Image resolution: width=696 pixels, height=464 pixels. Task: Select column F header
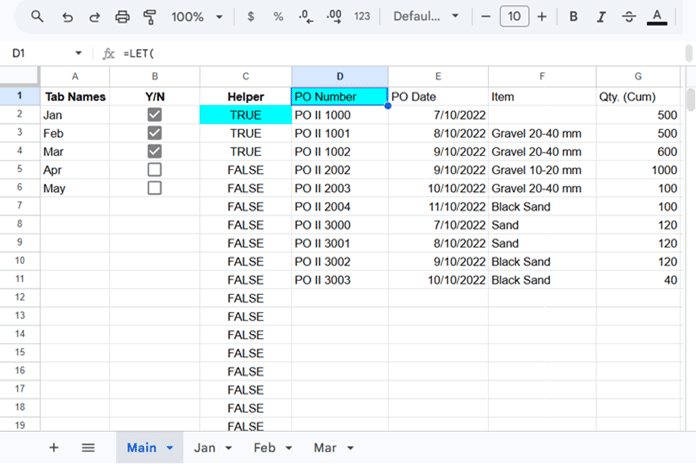click(542, 76)
